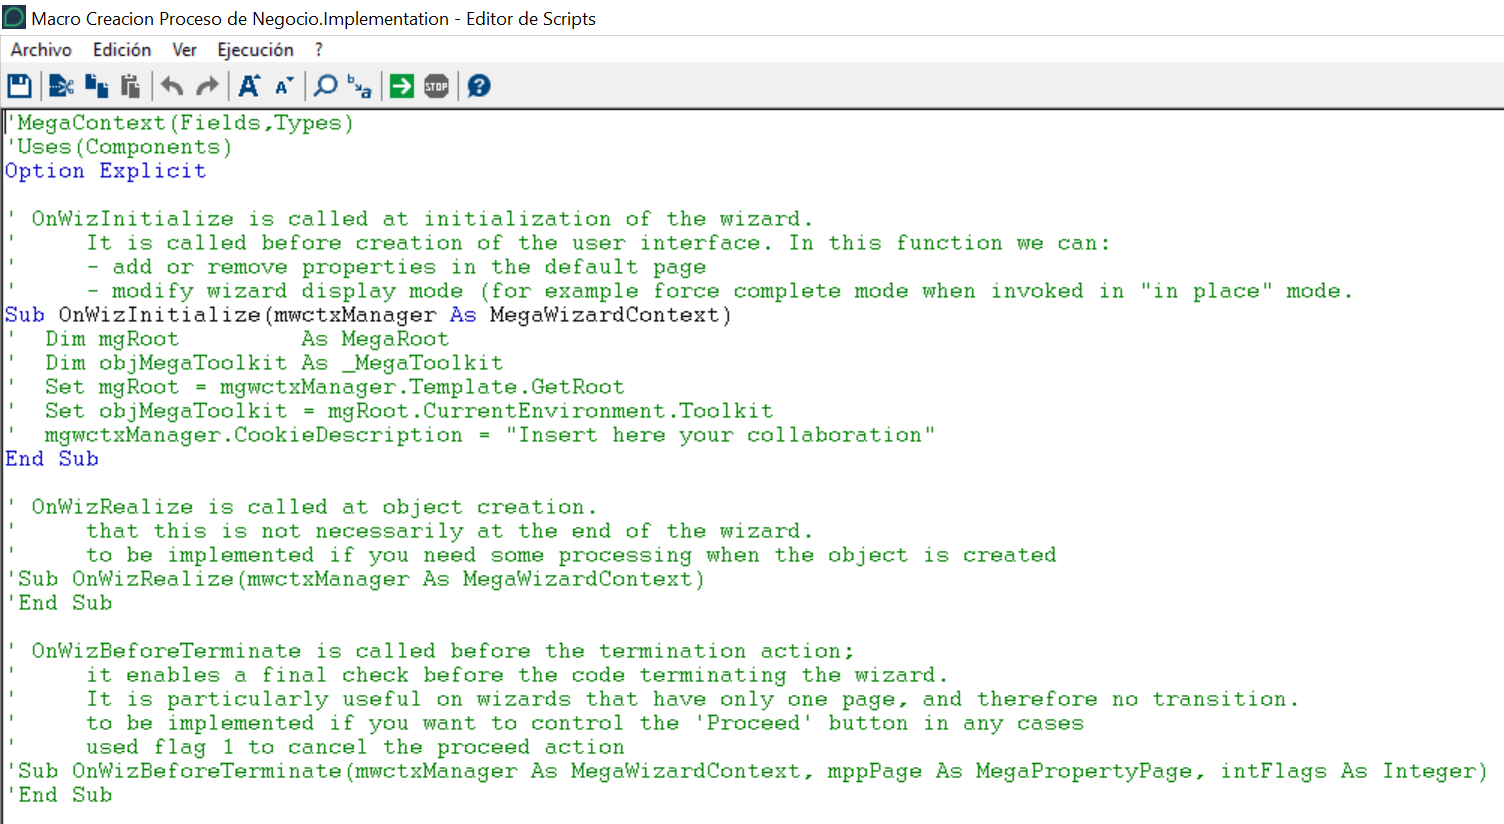Stop script execution with the STOP icon
Screen dimensions: 1504x824
(x=437, y=86)
